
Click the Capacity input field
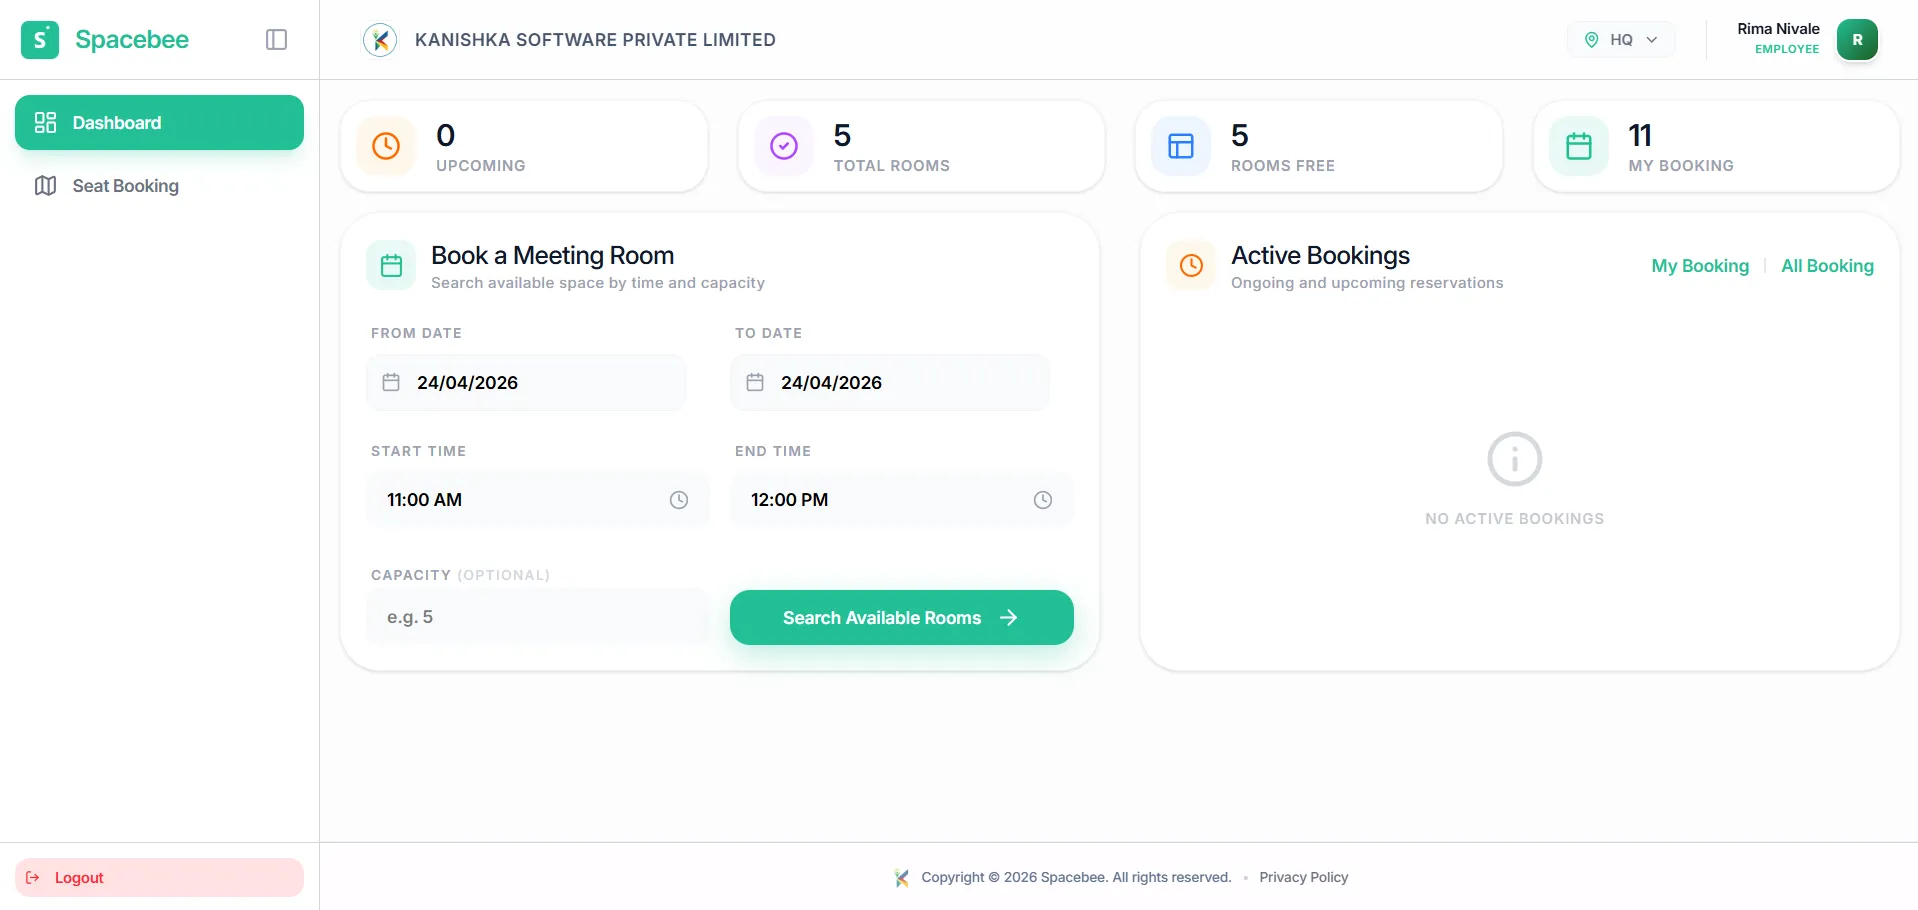coord(538,617)
